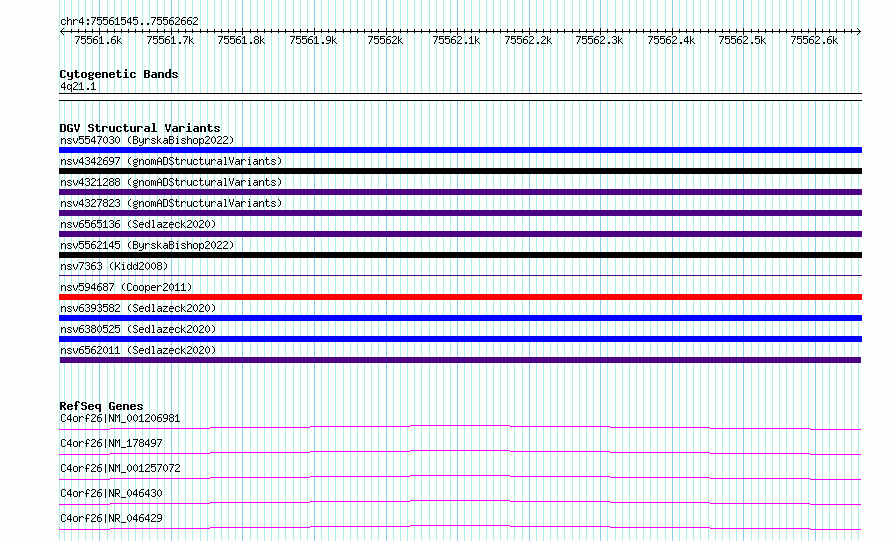Image resolution: width=890 pixels, height=541 pixels.
Task: Open variant nsv6562011 (Sedlazeck2020) label
Action: point(138,350)
